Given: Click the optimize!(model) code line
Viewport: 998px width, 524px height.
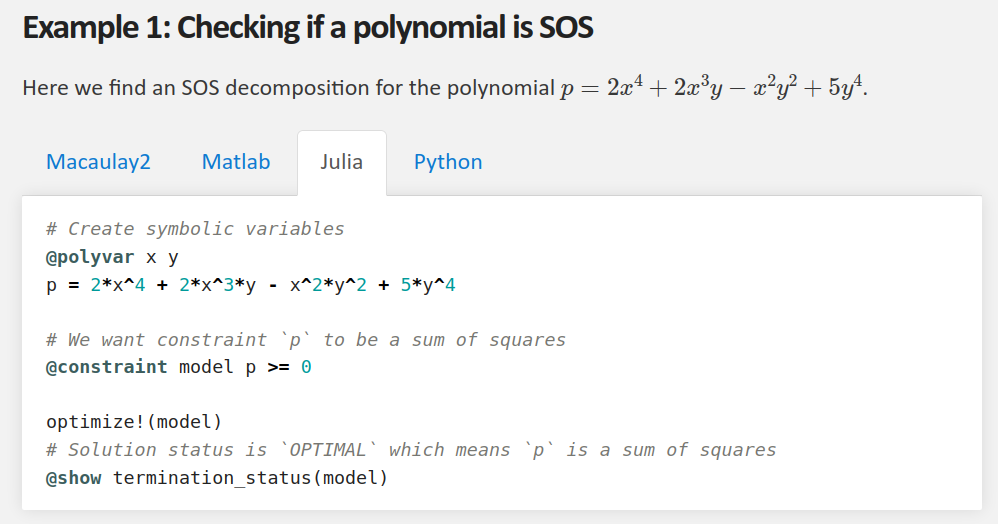Looking at the screenshot, I should tap(134, 421).
